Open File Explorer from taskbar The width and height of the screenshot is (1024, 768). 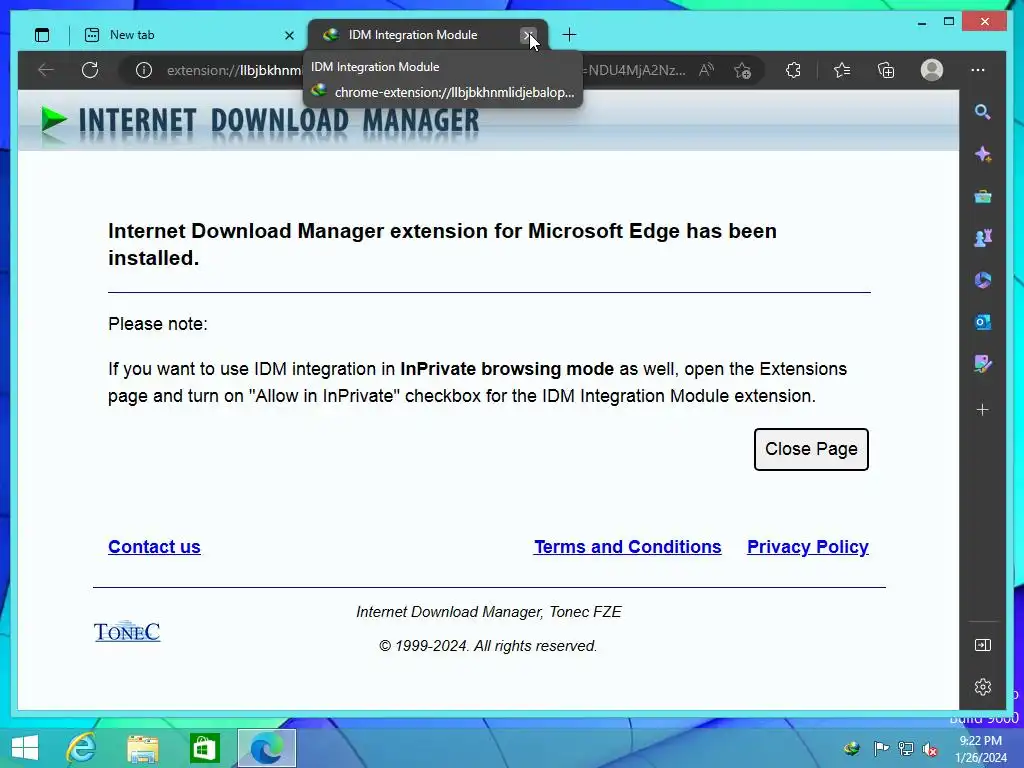click(143, 748)
